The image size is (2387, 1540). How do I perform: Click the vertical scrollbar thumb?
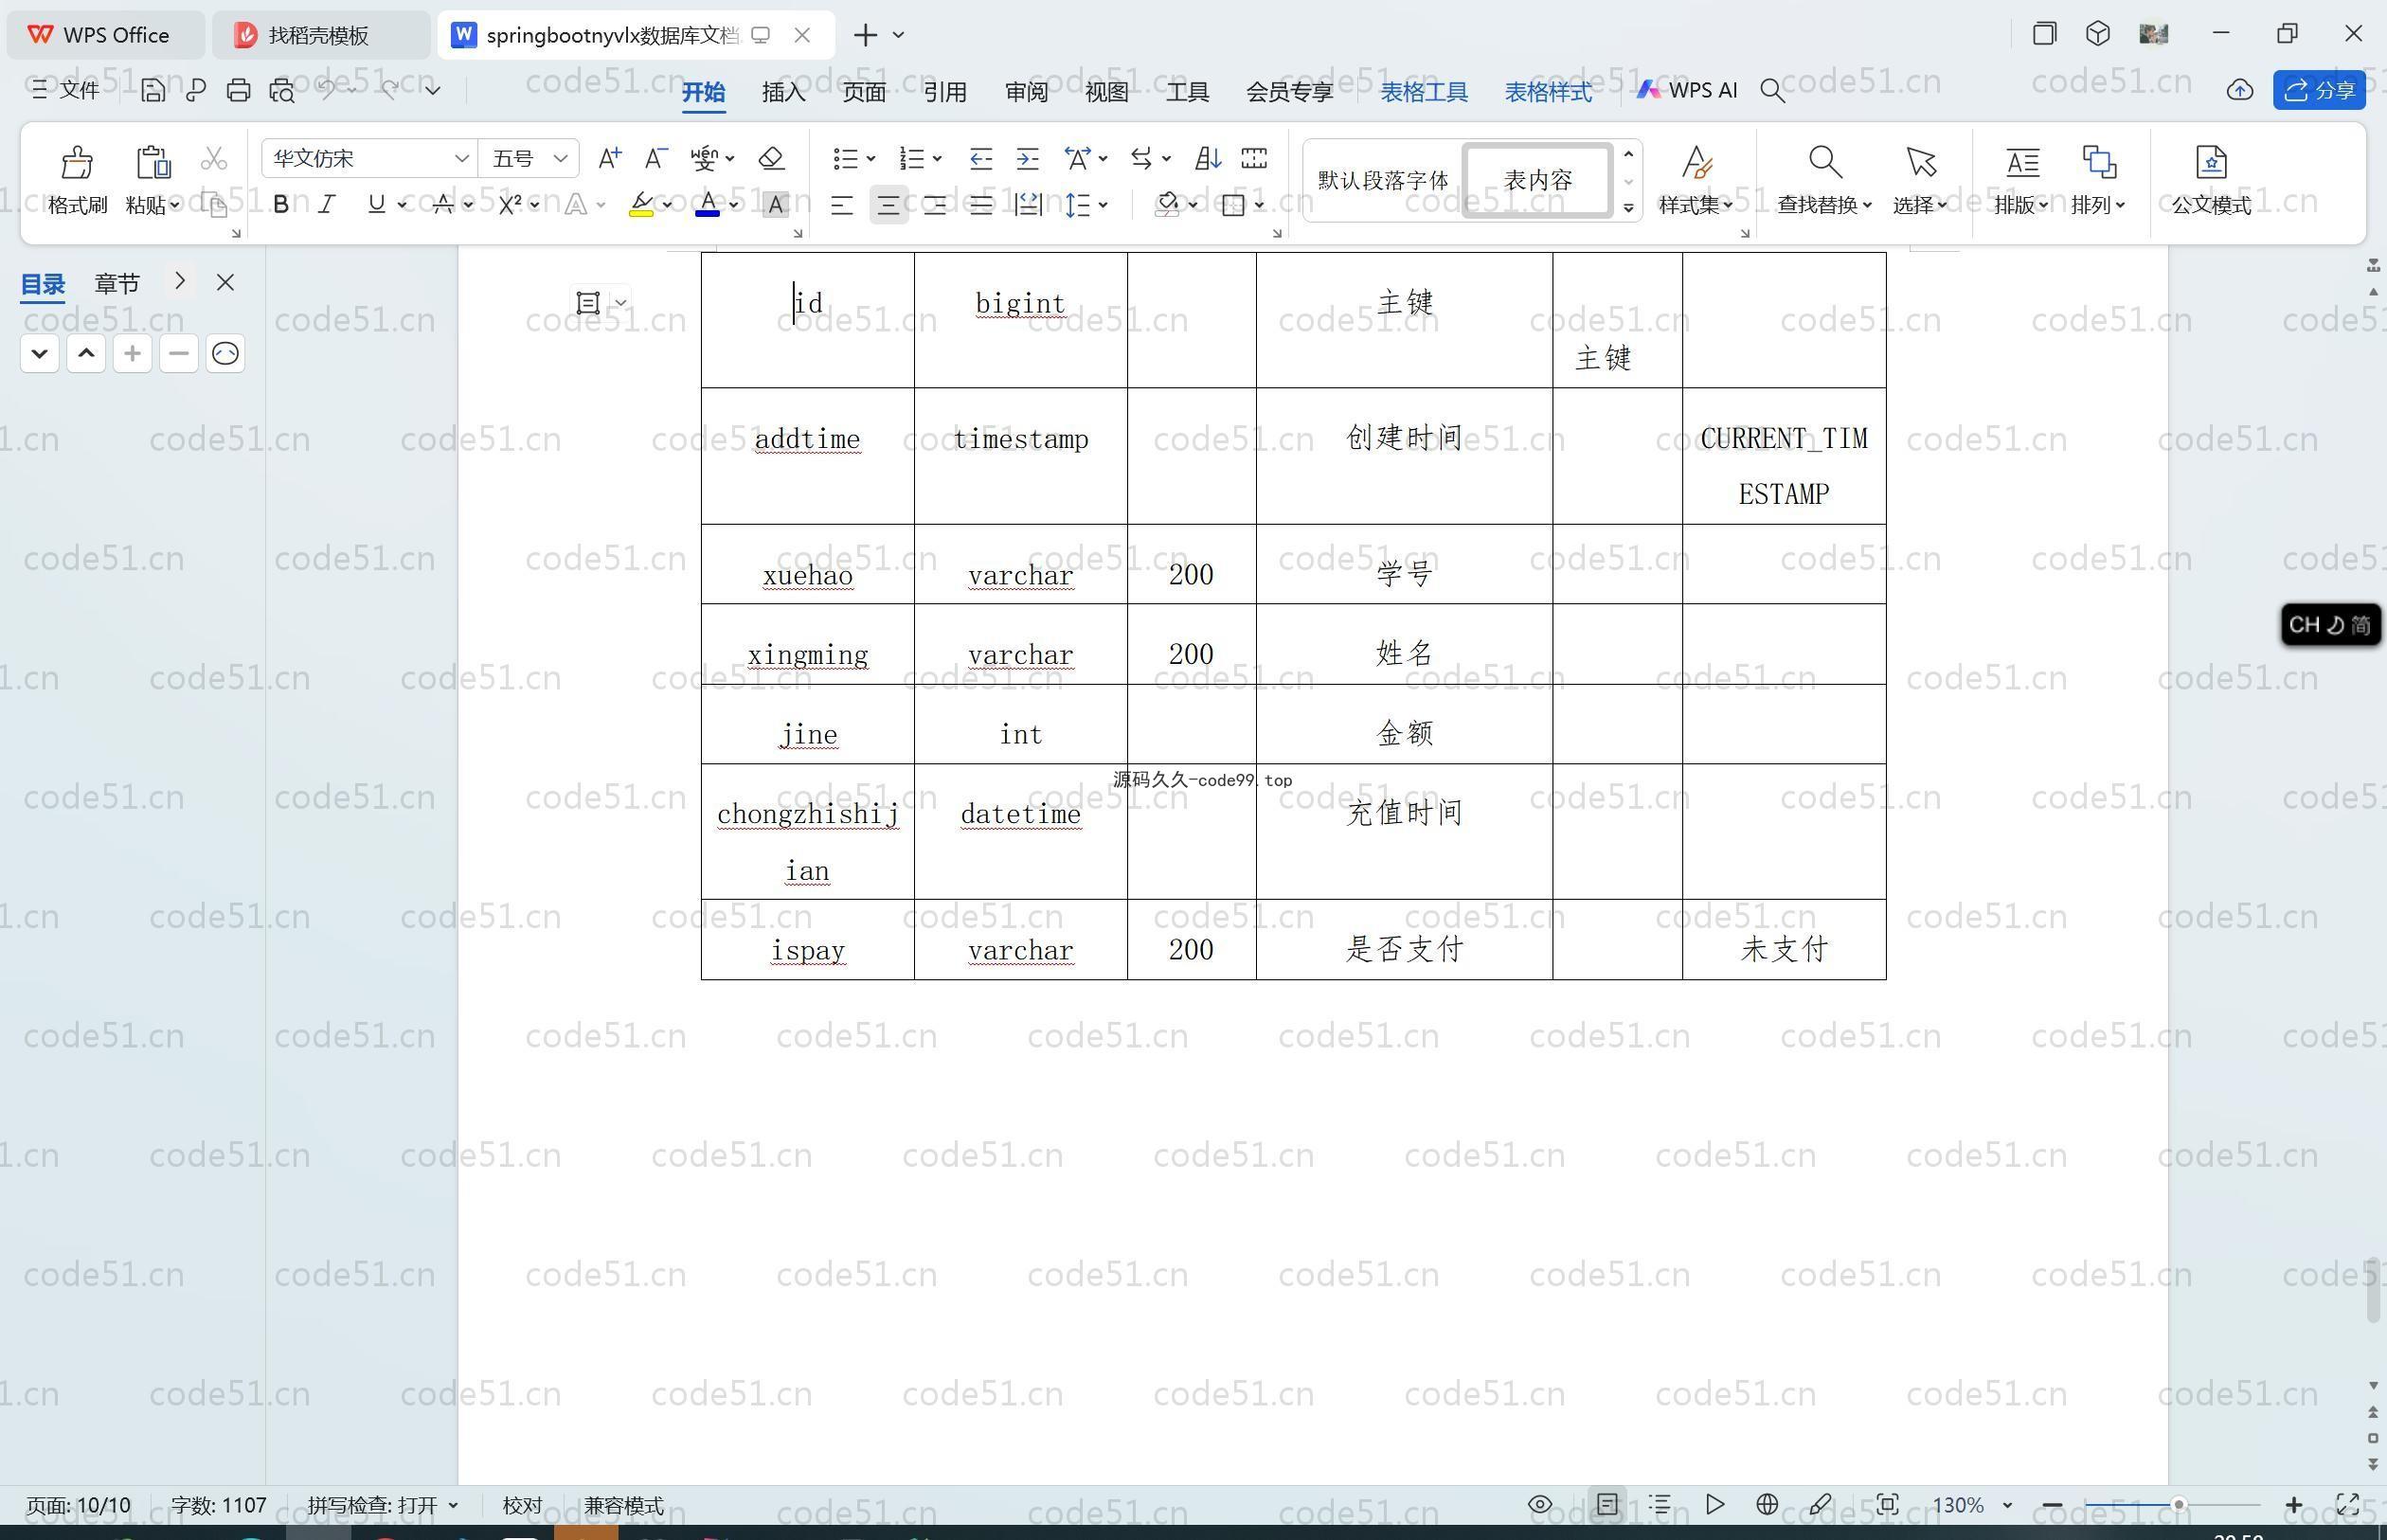2373,1290
